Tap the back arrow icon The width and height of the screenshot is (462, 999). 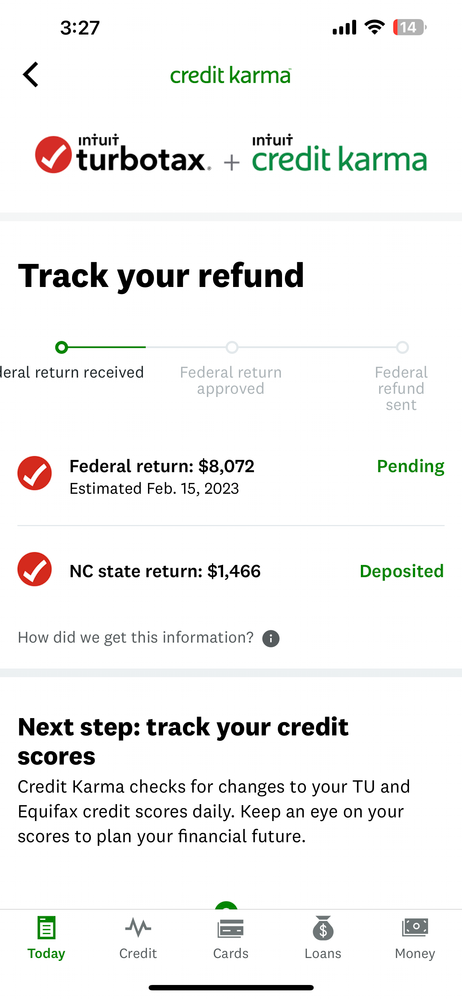tap(31, 75)
